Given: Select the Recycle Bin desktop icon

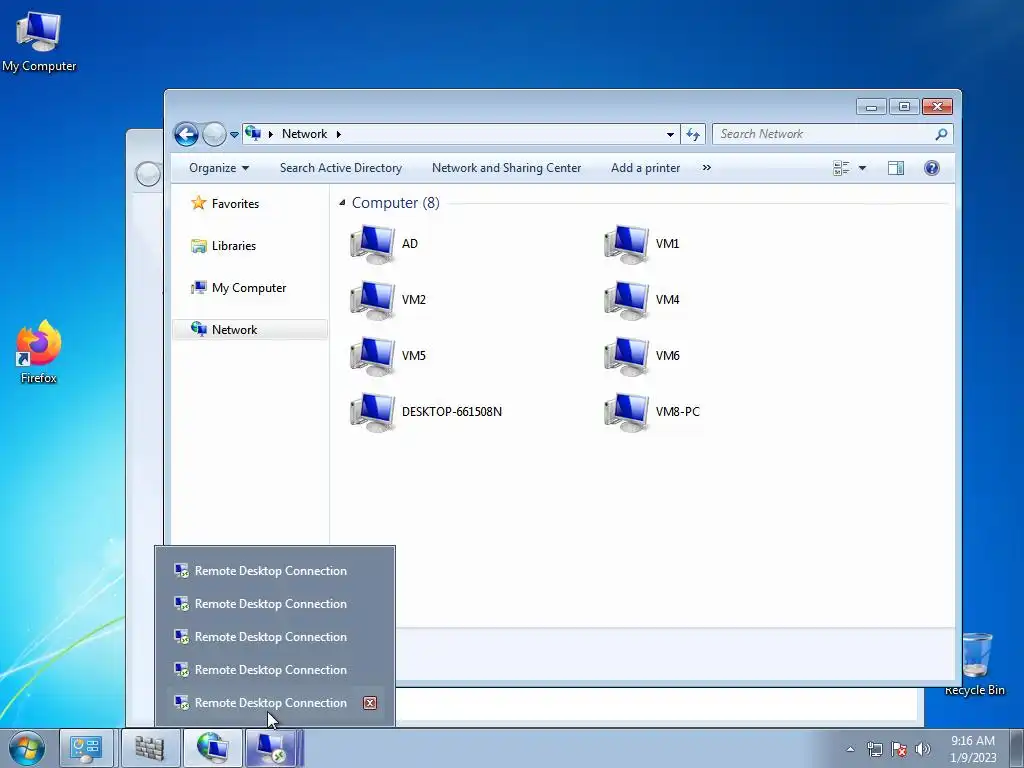Looking at the screenshot, I should pyautogui.click(x=976, y=664).
